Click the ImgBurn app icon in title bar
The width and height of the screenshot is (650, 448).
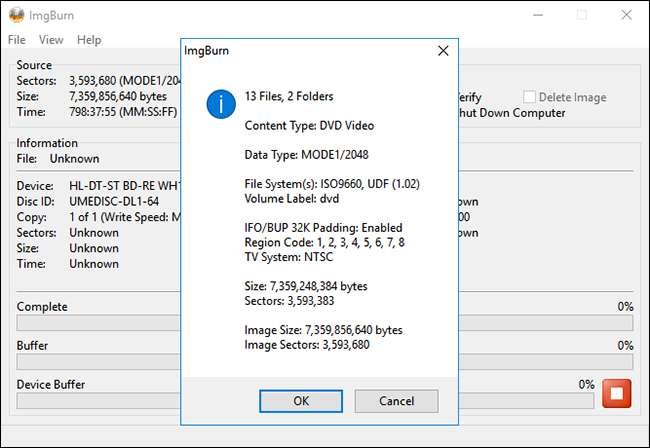point(16,15)
